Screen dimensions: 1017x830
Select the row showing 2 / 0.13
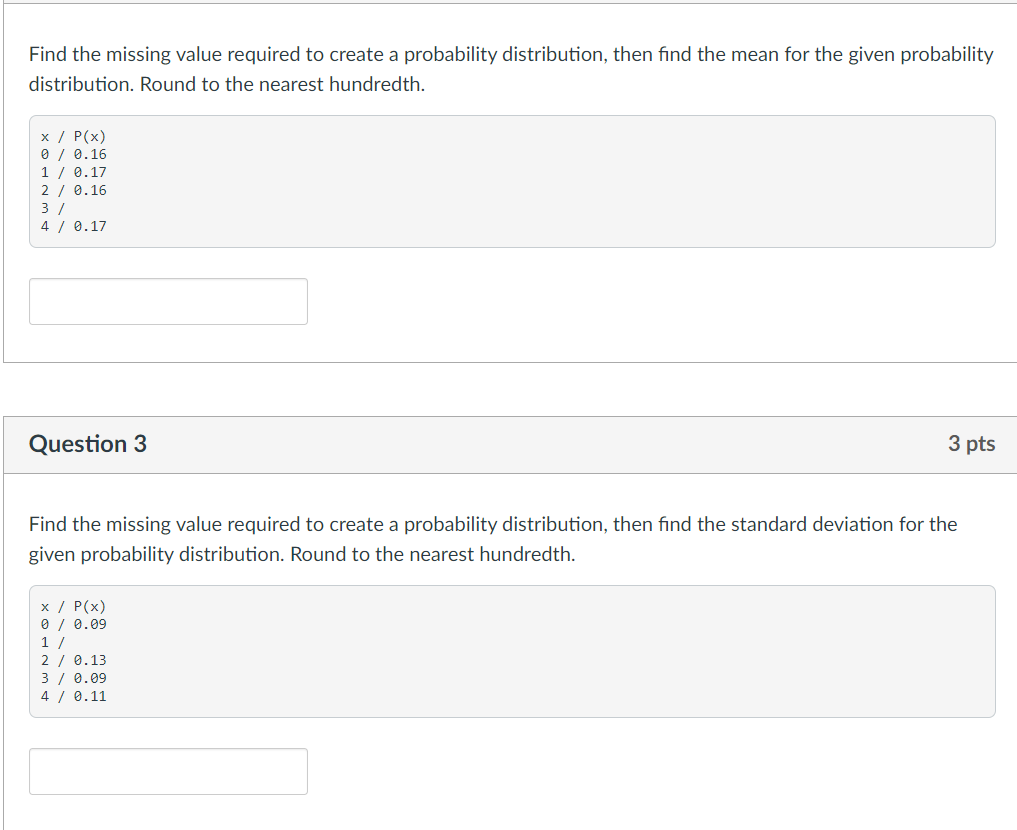(74, 660)
